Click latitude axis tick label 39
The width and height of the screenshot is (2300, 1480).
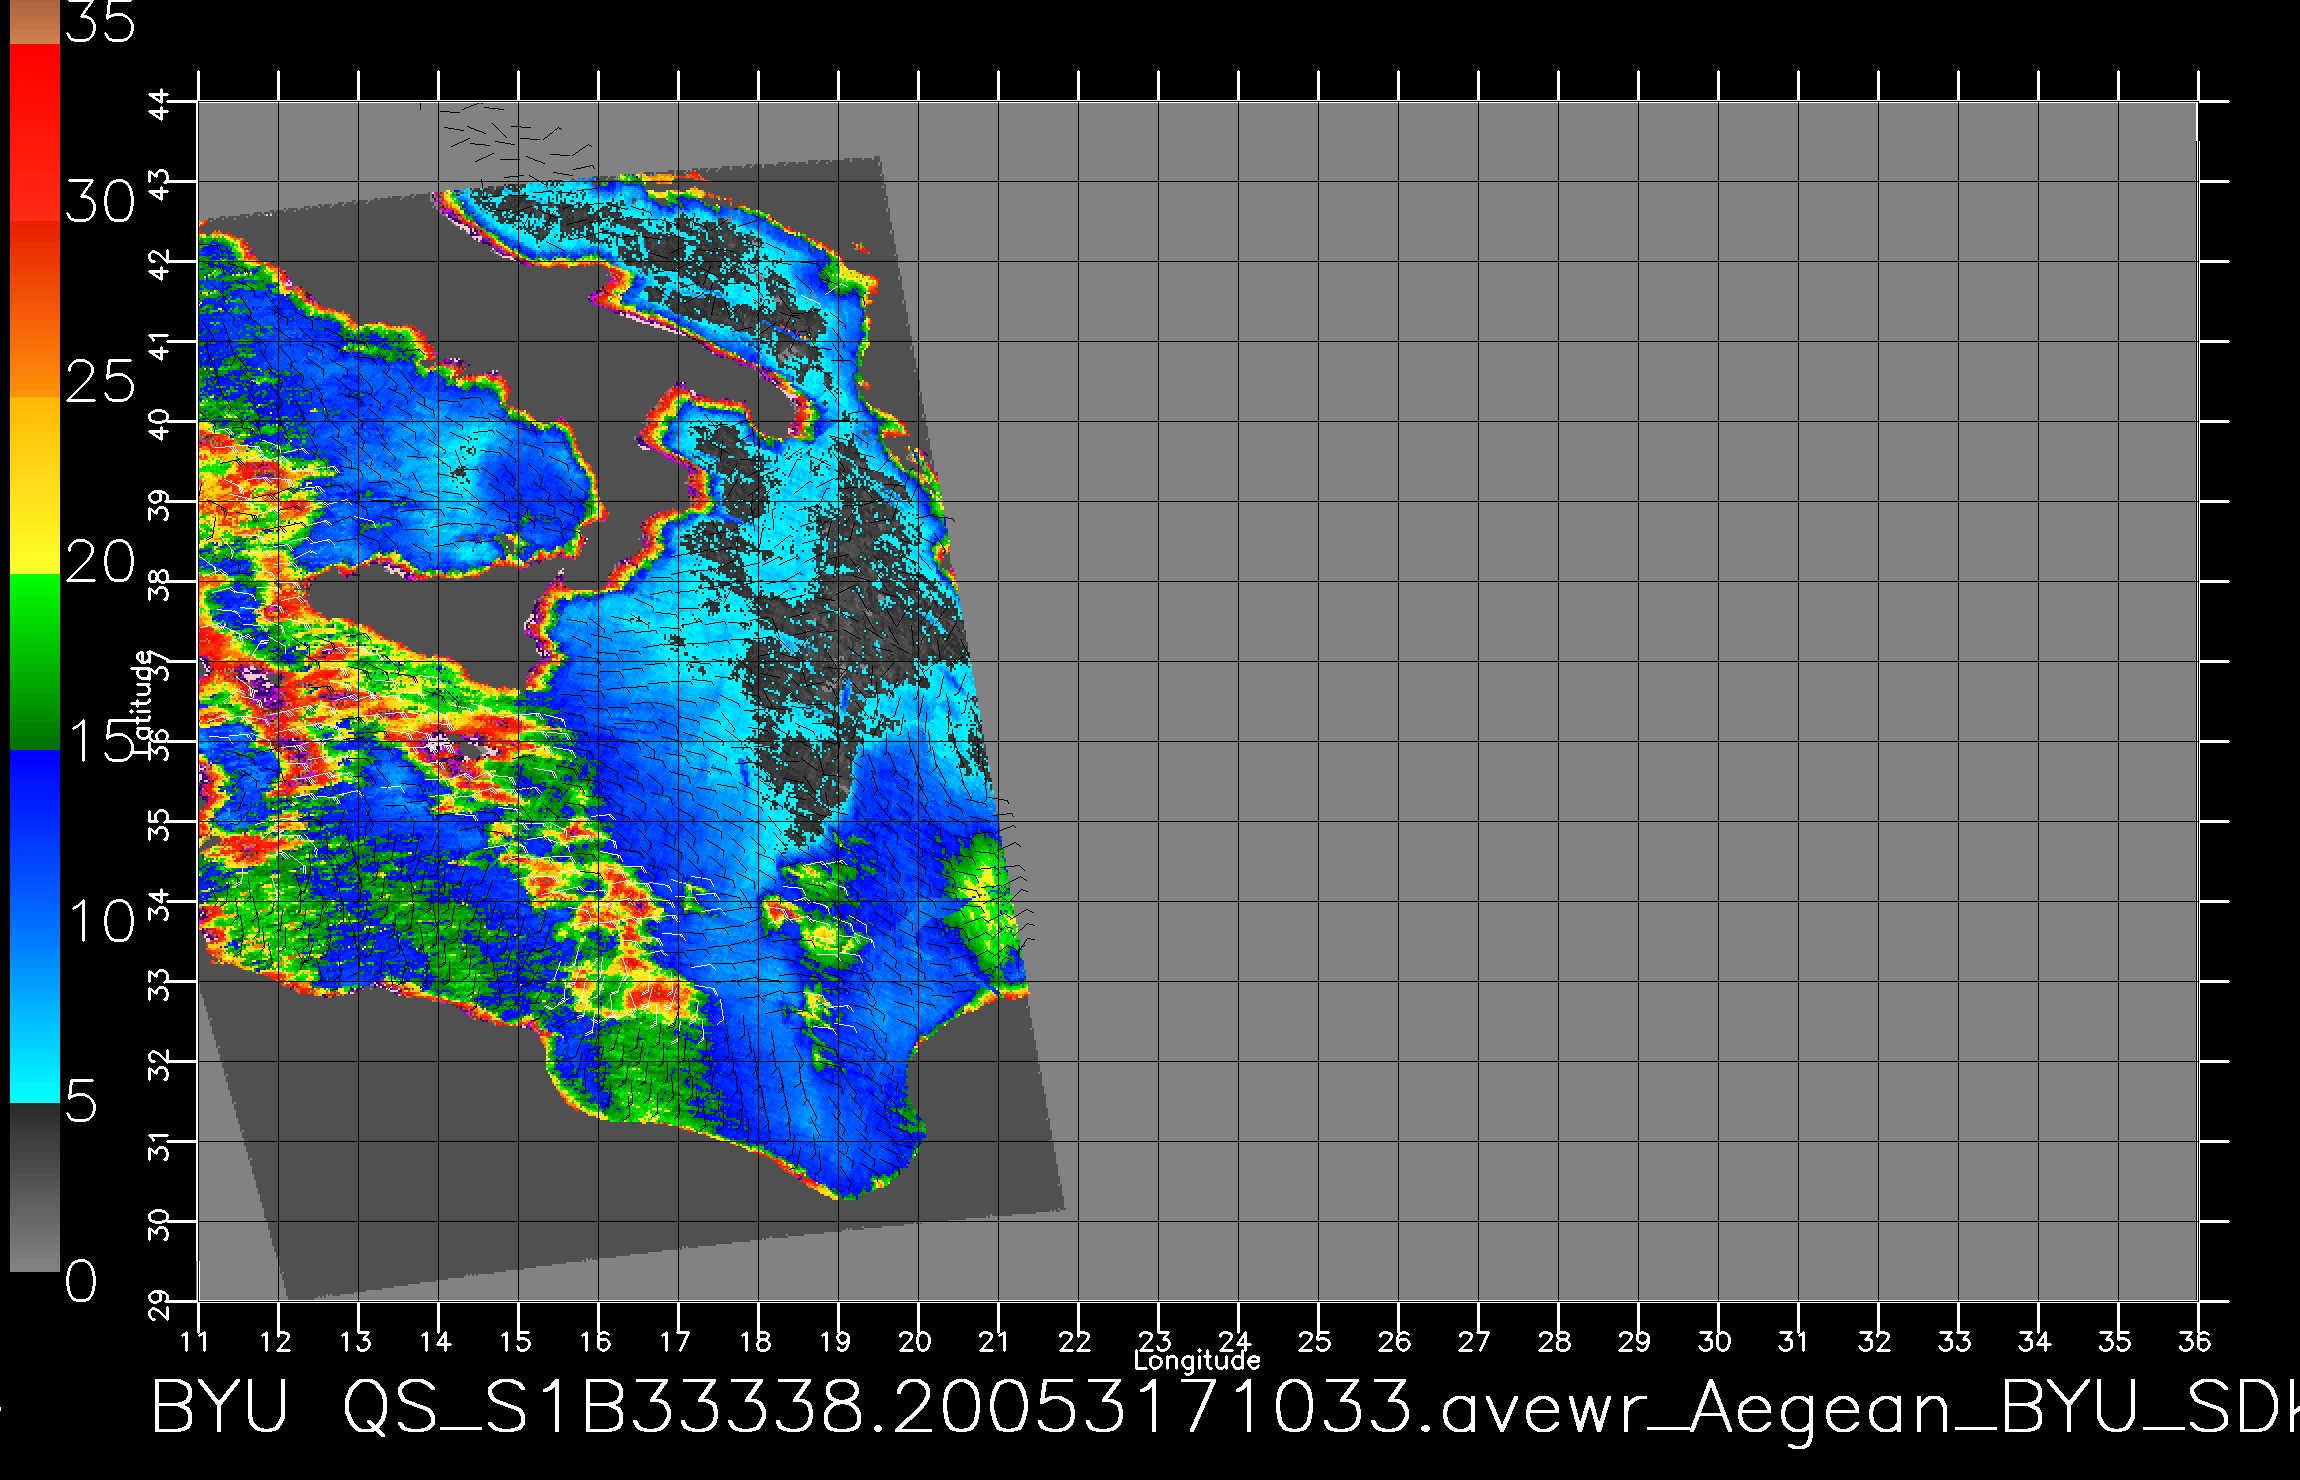161,504
